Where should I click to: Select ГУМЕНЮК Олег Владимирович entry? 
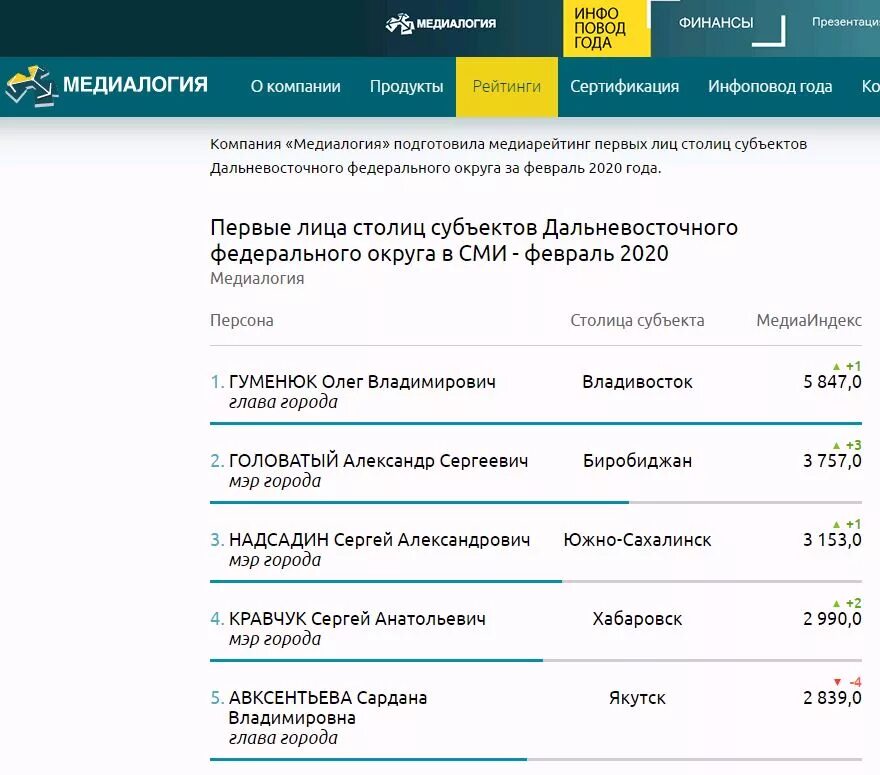click(362, 382)
